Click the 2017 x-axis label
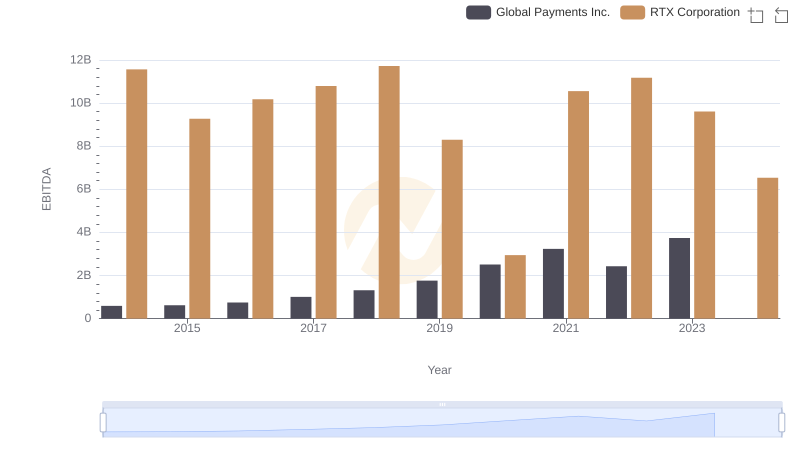Screen dimensions: 800x461 pos(313,328)
